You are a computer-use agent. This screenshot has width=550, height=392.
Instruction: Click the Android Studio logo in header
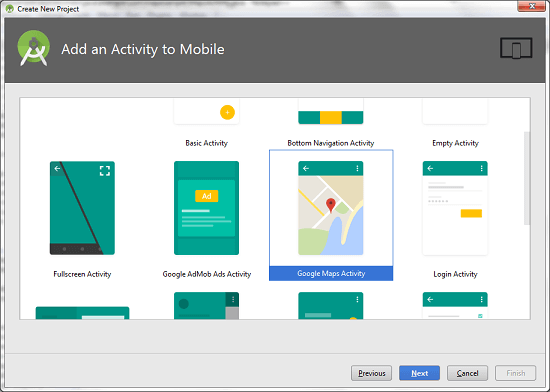tap(34, 48)
